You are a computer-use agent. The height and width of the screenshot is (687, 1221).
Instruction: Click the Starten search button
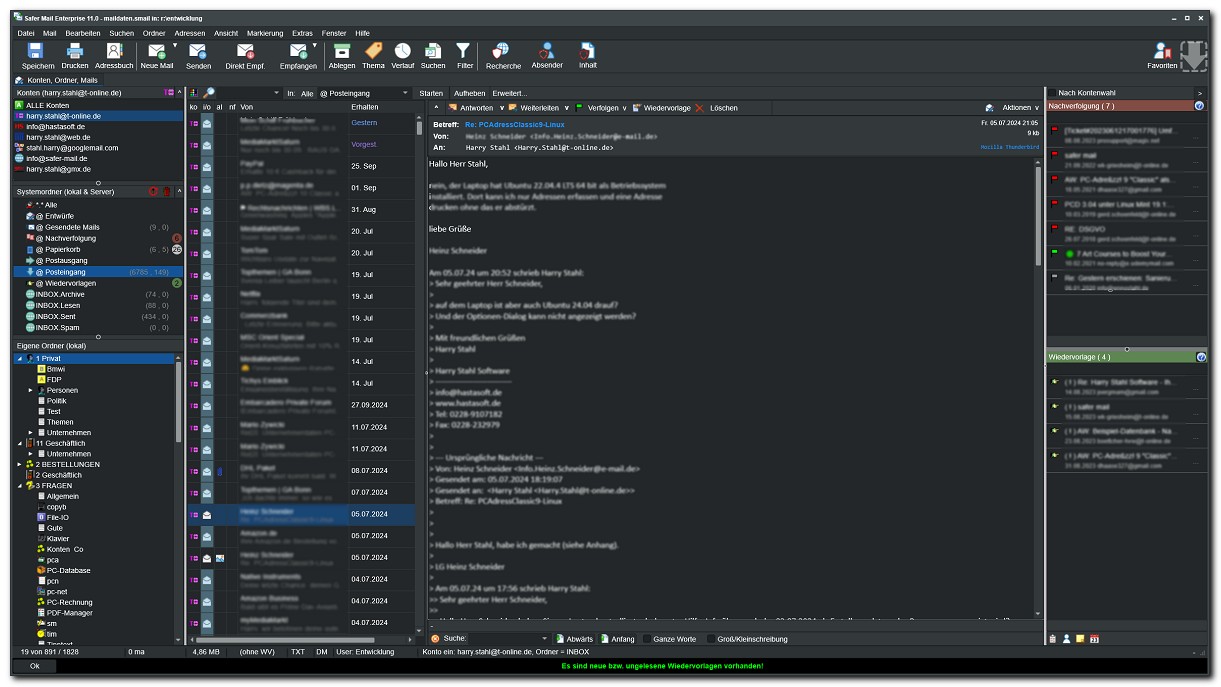click(x=431, y=93)
